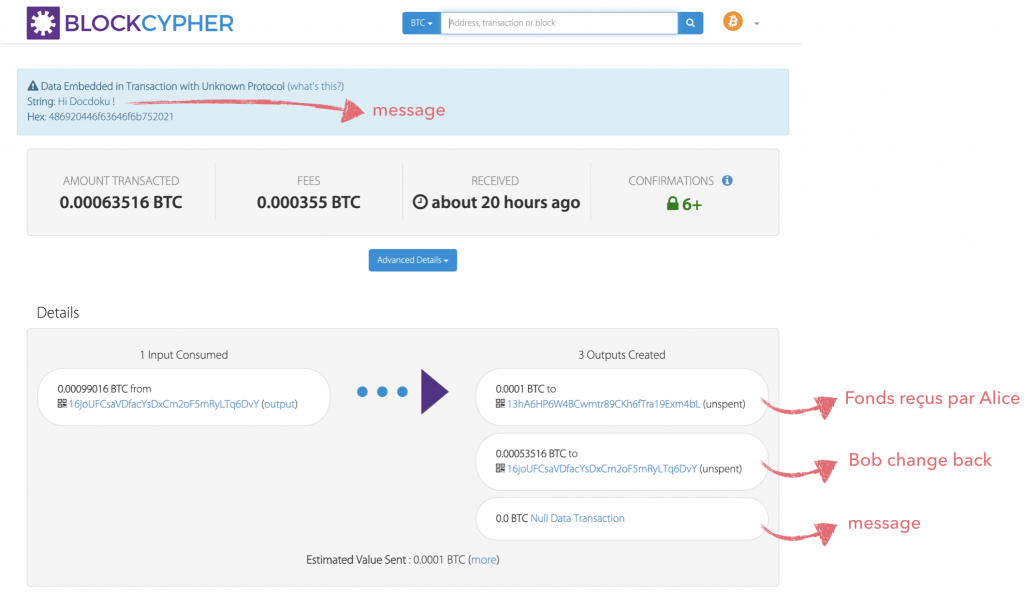The image size is (1024, 593).
Task: Click QR code icon next to 13hA6HP6W4B address
Action: [x=500, y=404]
